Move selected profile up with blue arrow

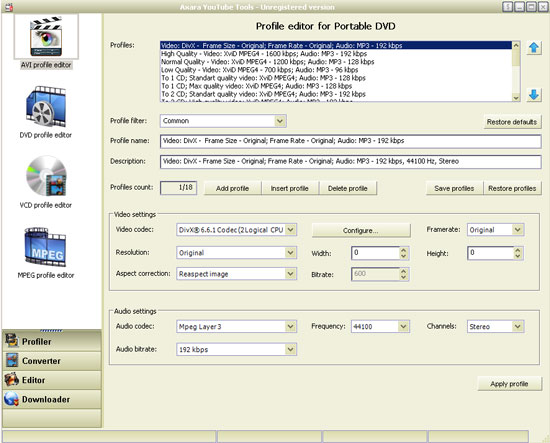(x=534, y=48)
